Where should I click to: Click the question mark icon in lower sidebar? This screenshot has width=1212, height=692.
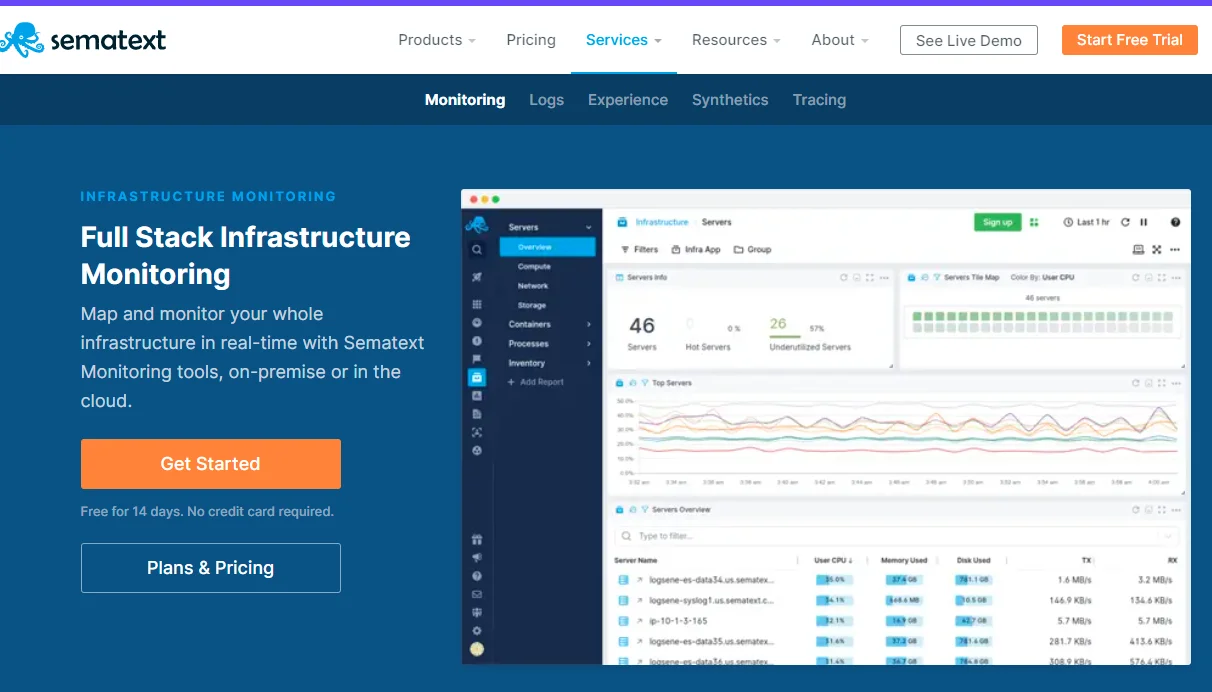477,576
